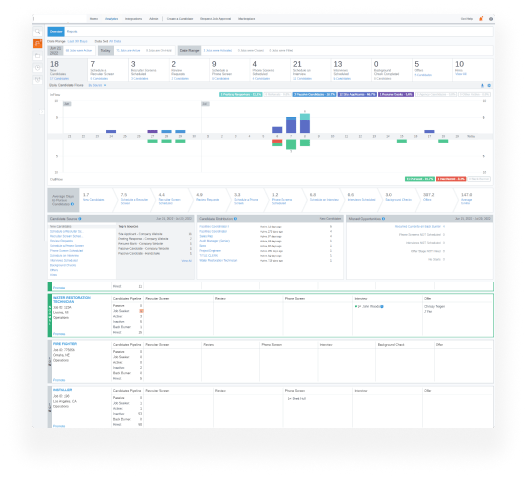Viewport: 527px width, 478px height.
Task: Select the Overview tab
Action: (x=56, y=32)
